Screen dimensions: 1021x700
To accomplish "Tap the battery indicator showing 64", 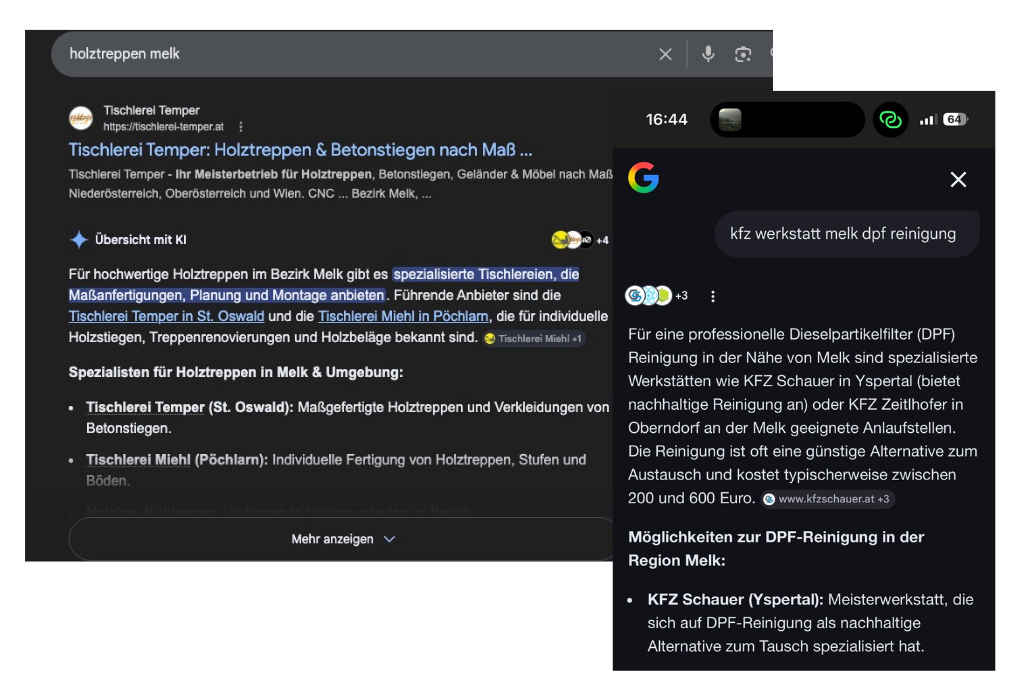I will click(955, 119).
